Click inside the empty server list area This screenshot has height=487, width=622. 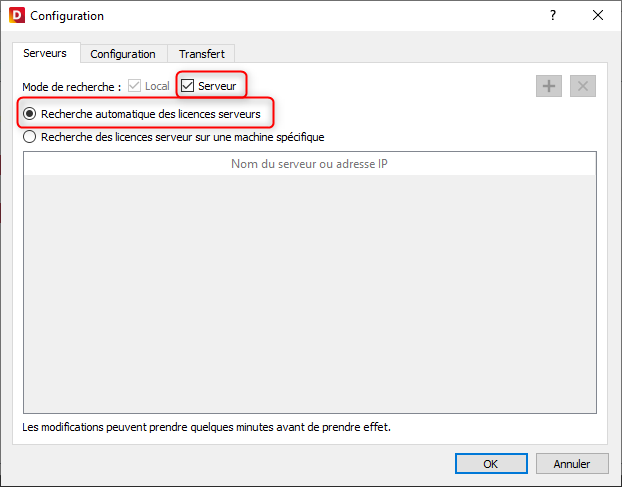[x=309, y=293]
